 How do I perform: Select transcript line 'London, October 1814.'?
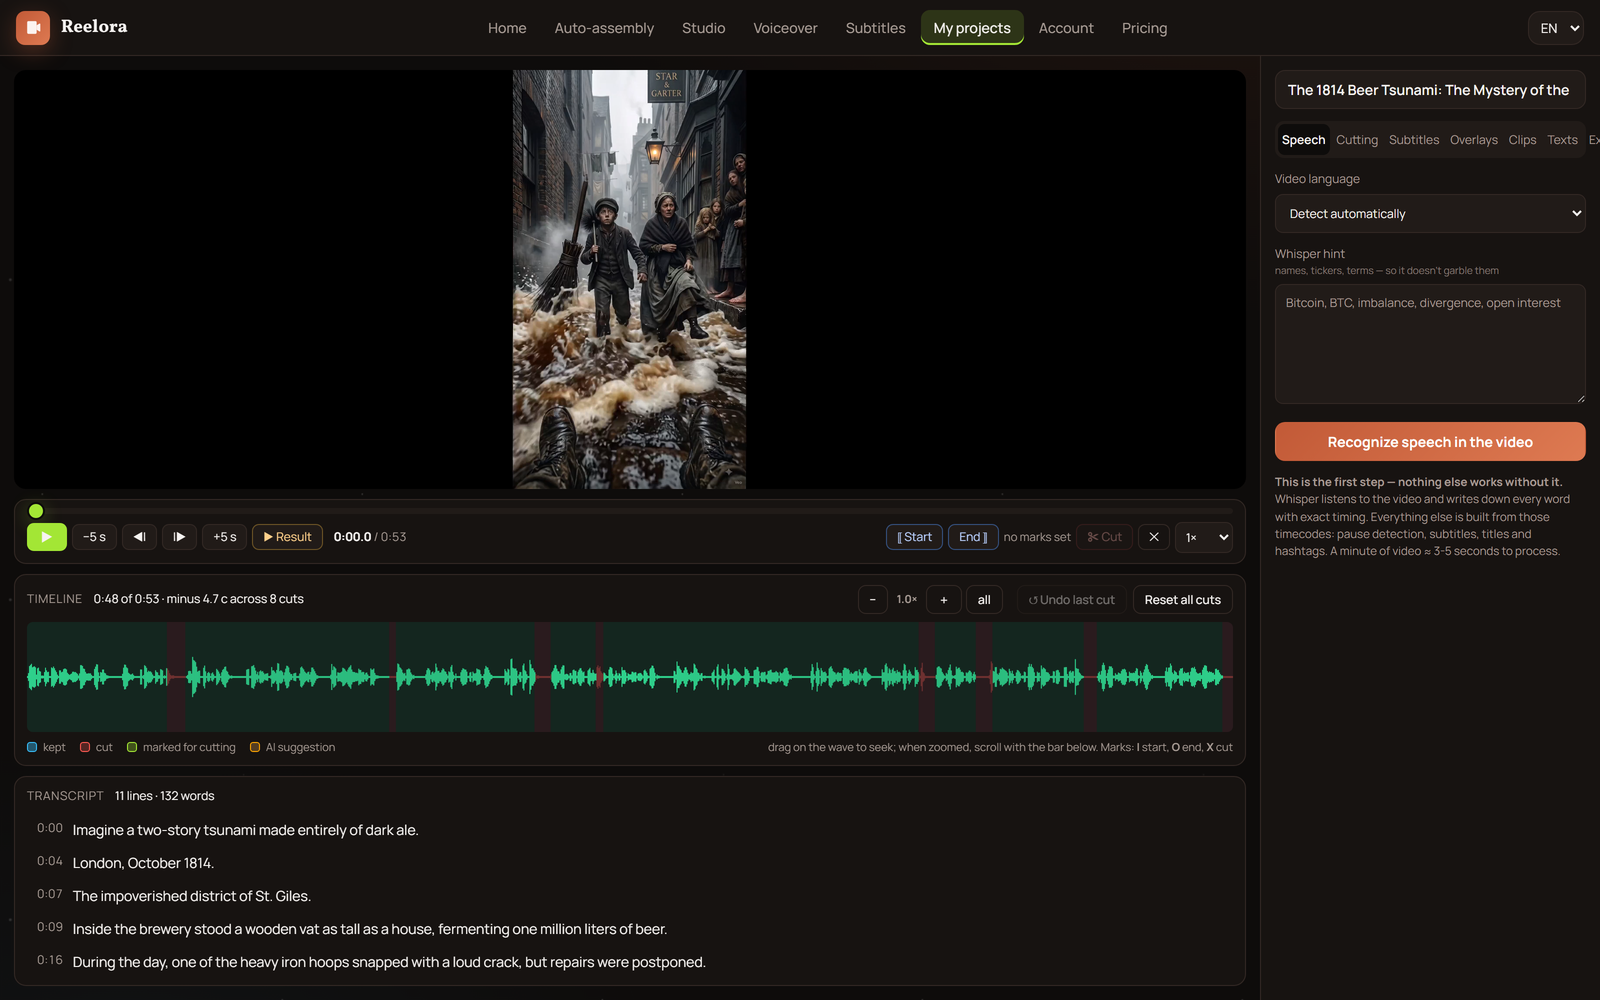click(630, 863)
